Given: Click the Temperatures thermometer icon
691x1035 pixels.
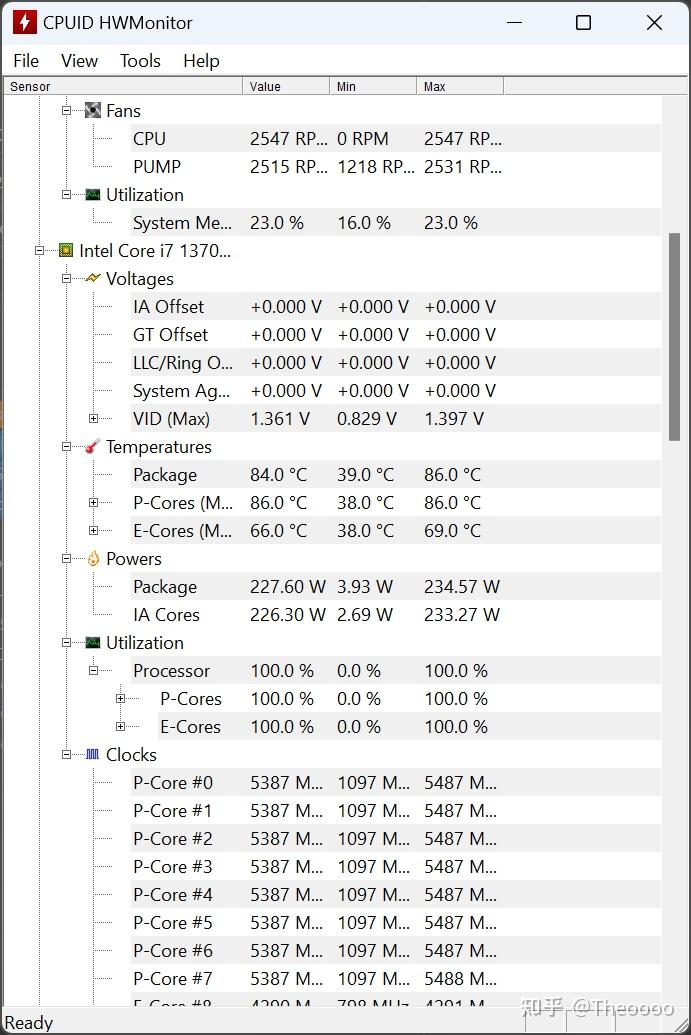Looking at the screenshot, I should coord(93,447).
